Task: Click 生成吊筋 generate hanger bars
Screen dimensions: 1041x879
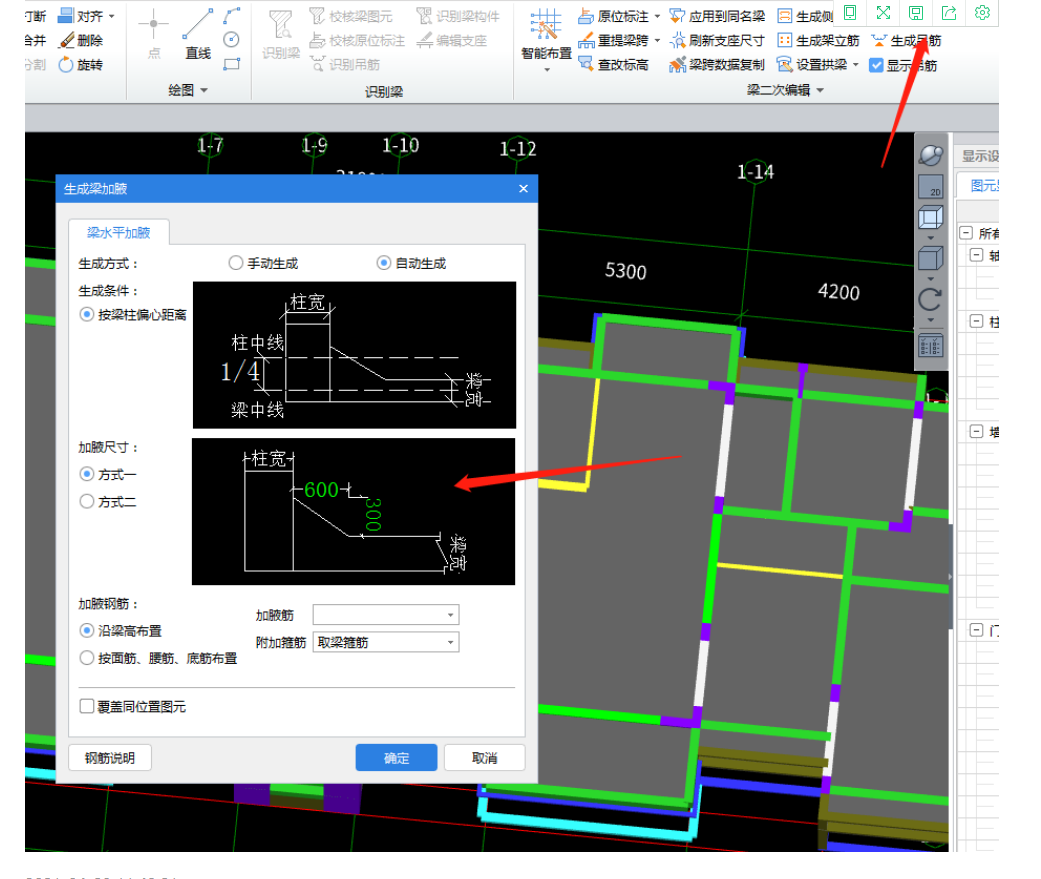Action: 907,40
